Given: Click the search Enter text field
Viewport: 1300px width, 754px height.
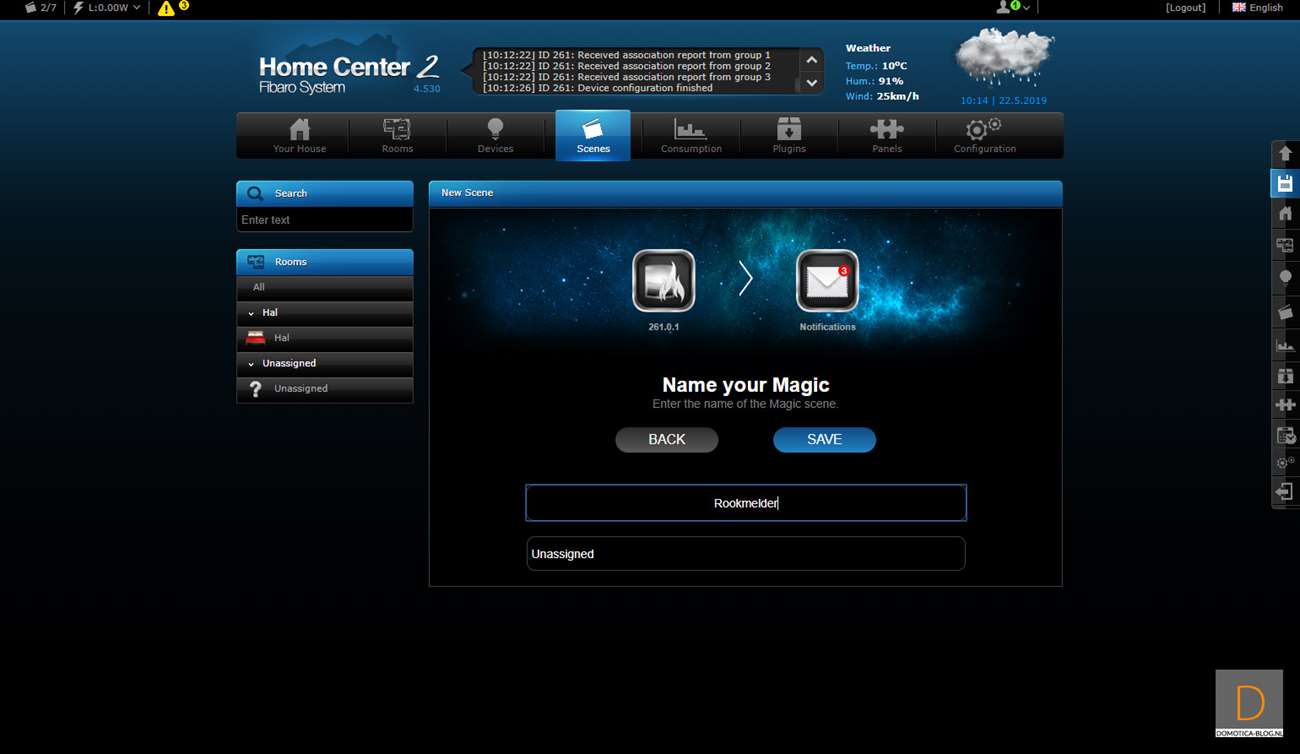Looking at the screenshot, I should 325,220.
